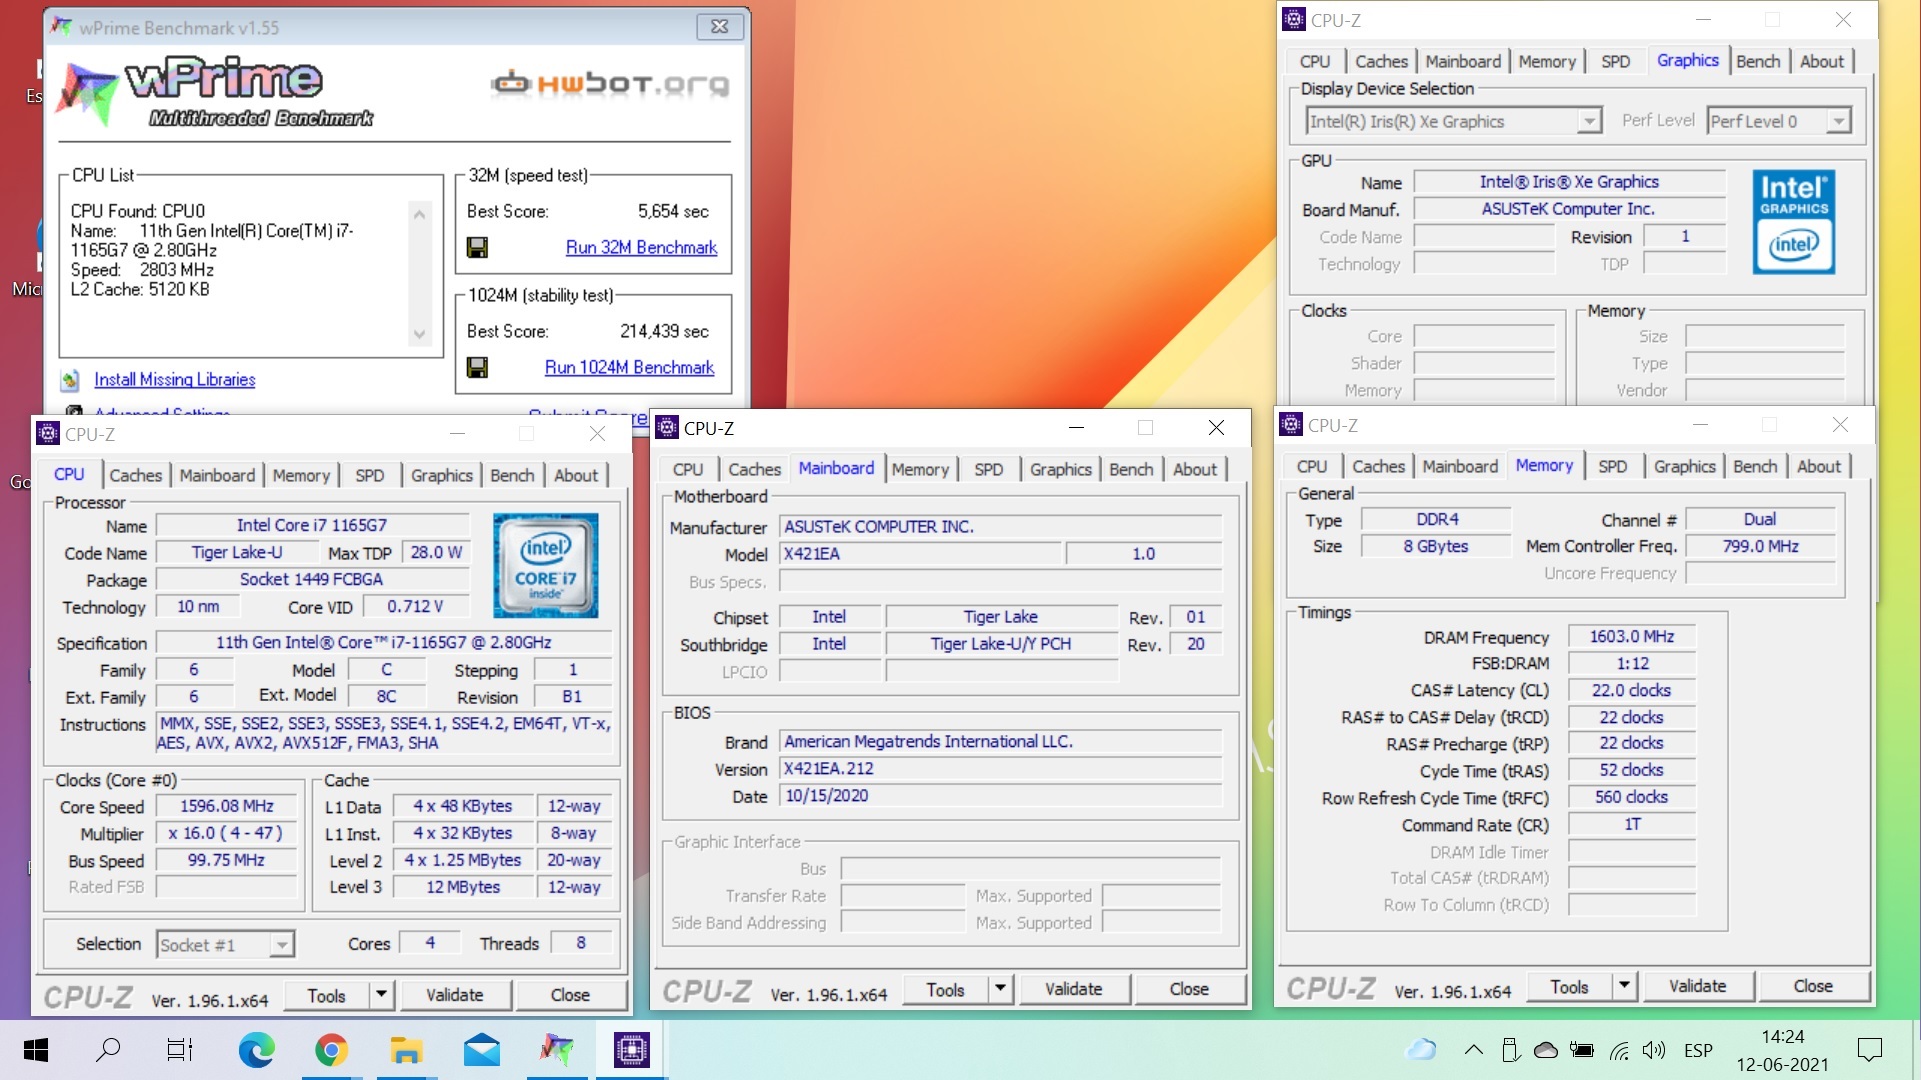Select Bench tab in CPU window
Screen dimensions: 1921x1080
click(512, 475)
